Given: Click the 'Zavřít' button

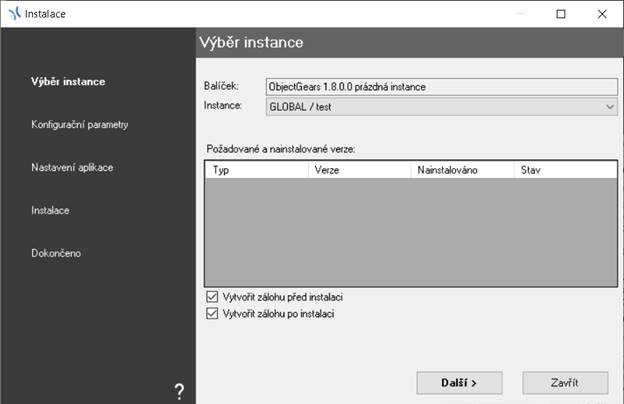Looking at the screenshot, I should click(565, 382).
